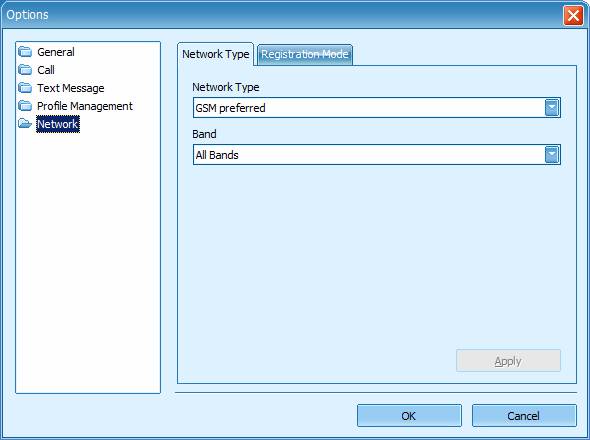The height and width of the screenshot is (440, 590).
Task: Expand the Network Type dropdown arrow
Action: click(x=552, y=108)
